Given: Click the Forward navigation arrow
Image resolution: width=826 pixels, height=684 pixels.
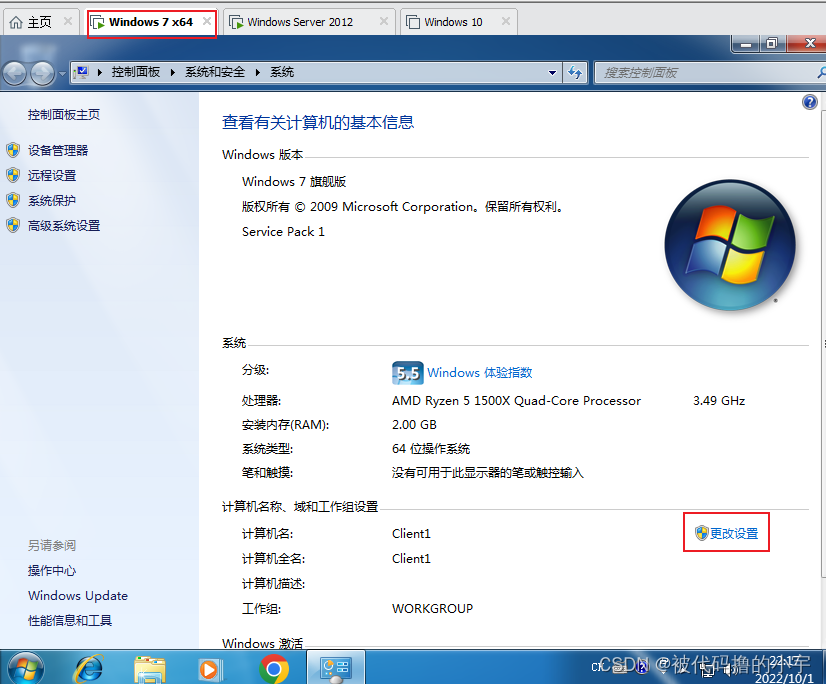Looking at the screenshot, I should 42,73.
